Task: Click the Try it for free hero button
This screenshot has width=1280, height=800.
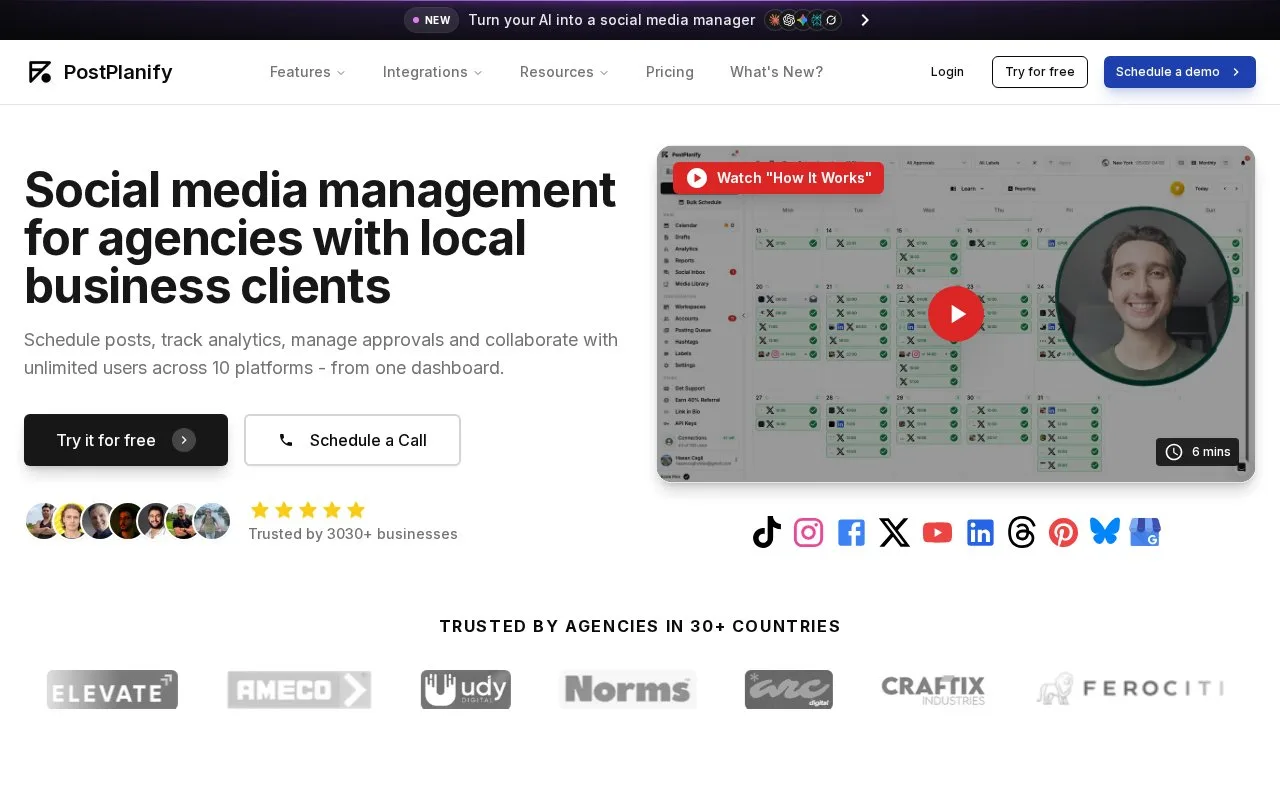Action: click(126, 440)
